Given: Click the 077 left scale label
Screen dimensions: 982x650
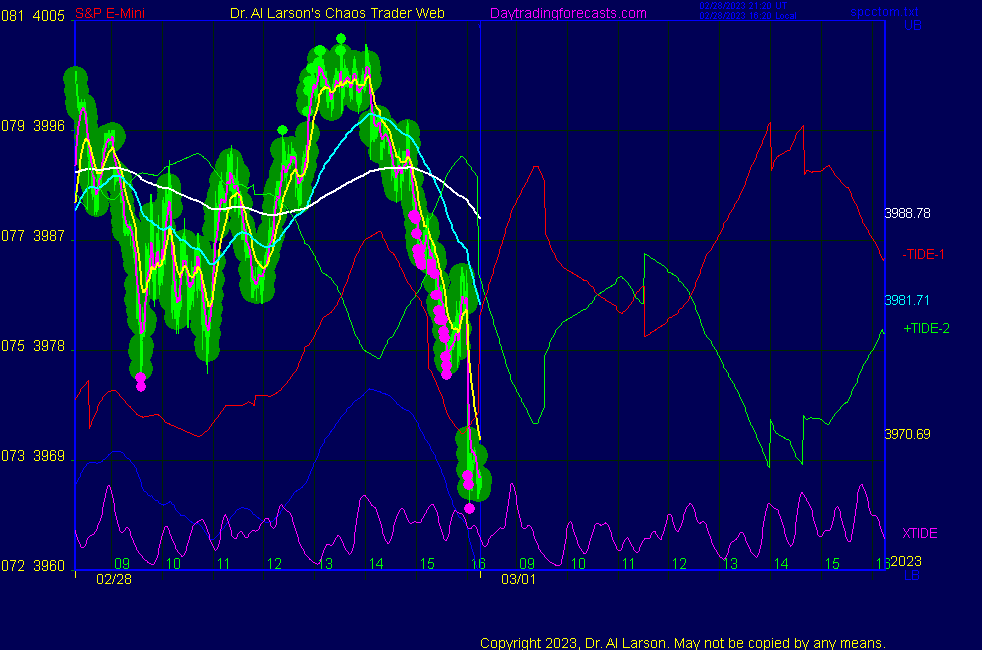Looking at the screenshot, I should click(13, 236).
